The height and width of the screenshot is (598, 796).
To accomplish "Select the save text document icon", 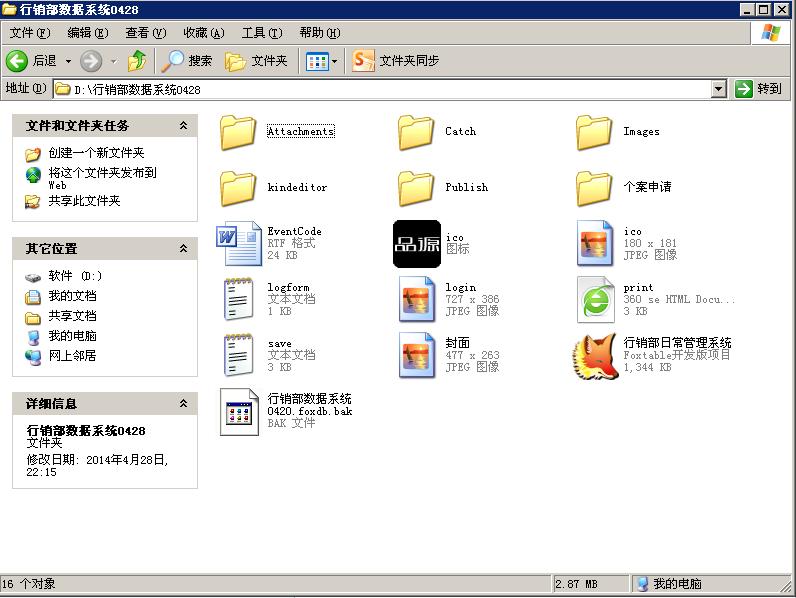I will [x=238, y=355].
